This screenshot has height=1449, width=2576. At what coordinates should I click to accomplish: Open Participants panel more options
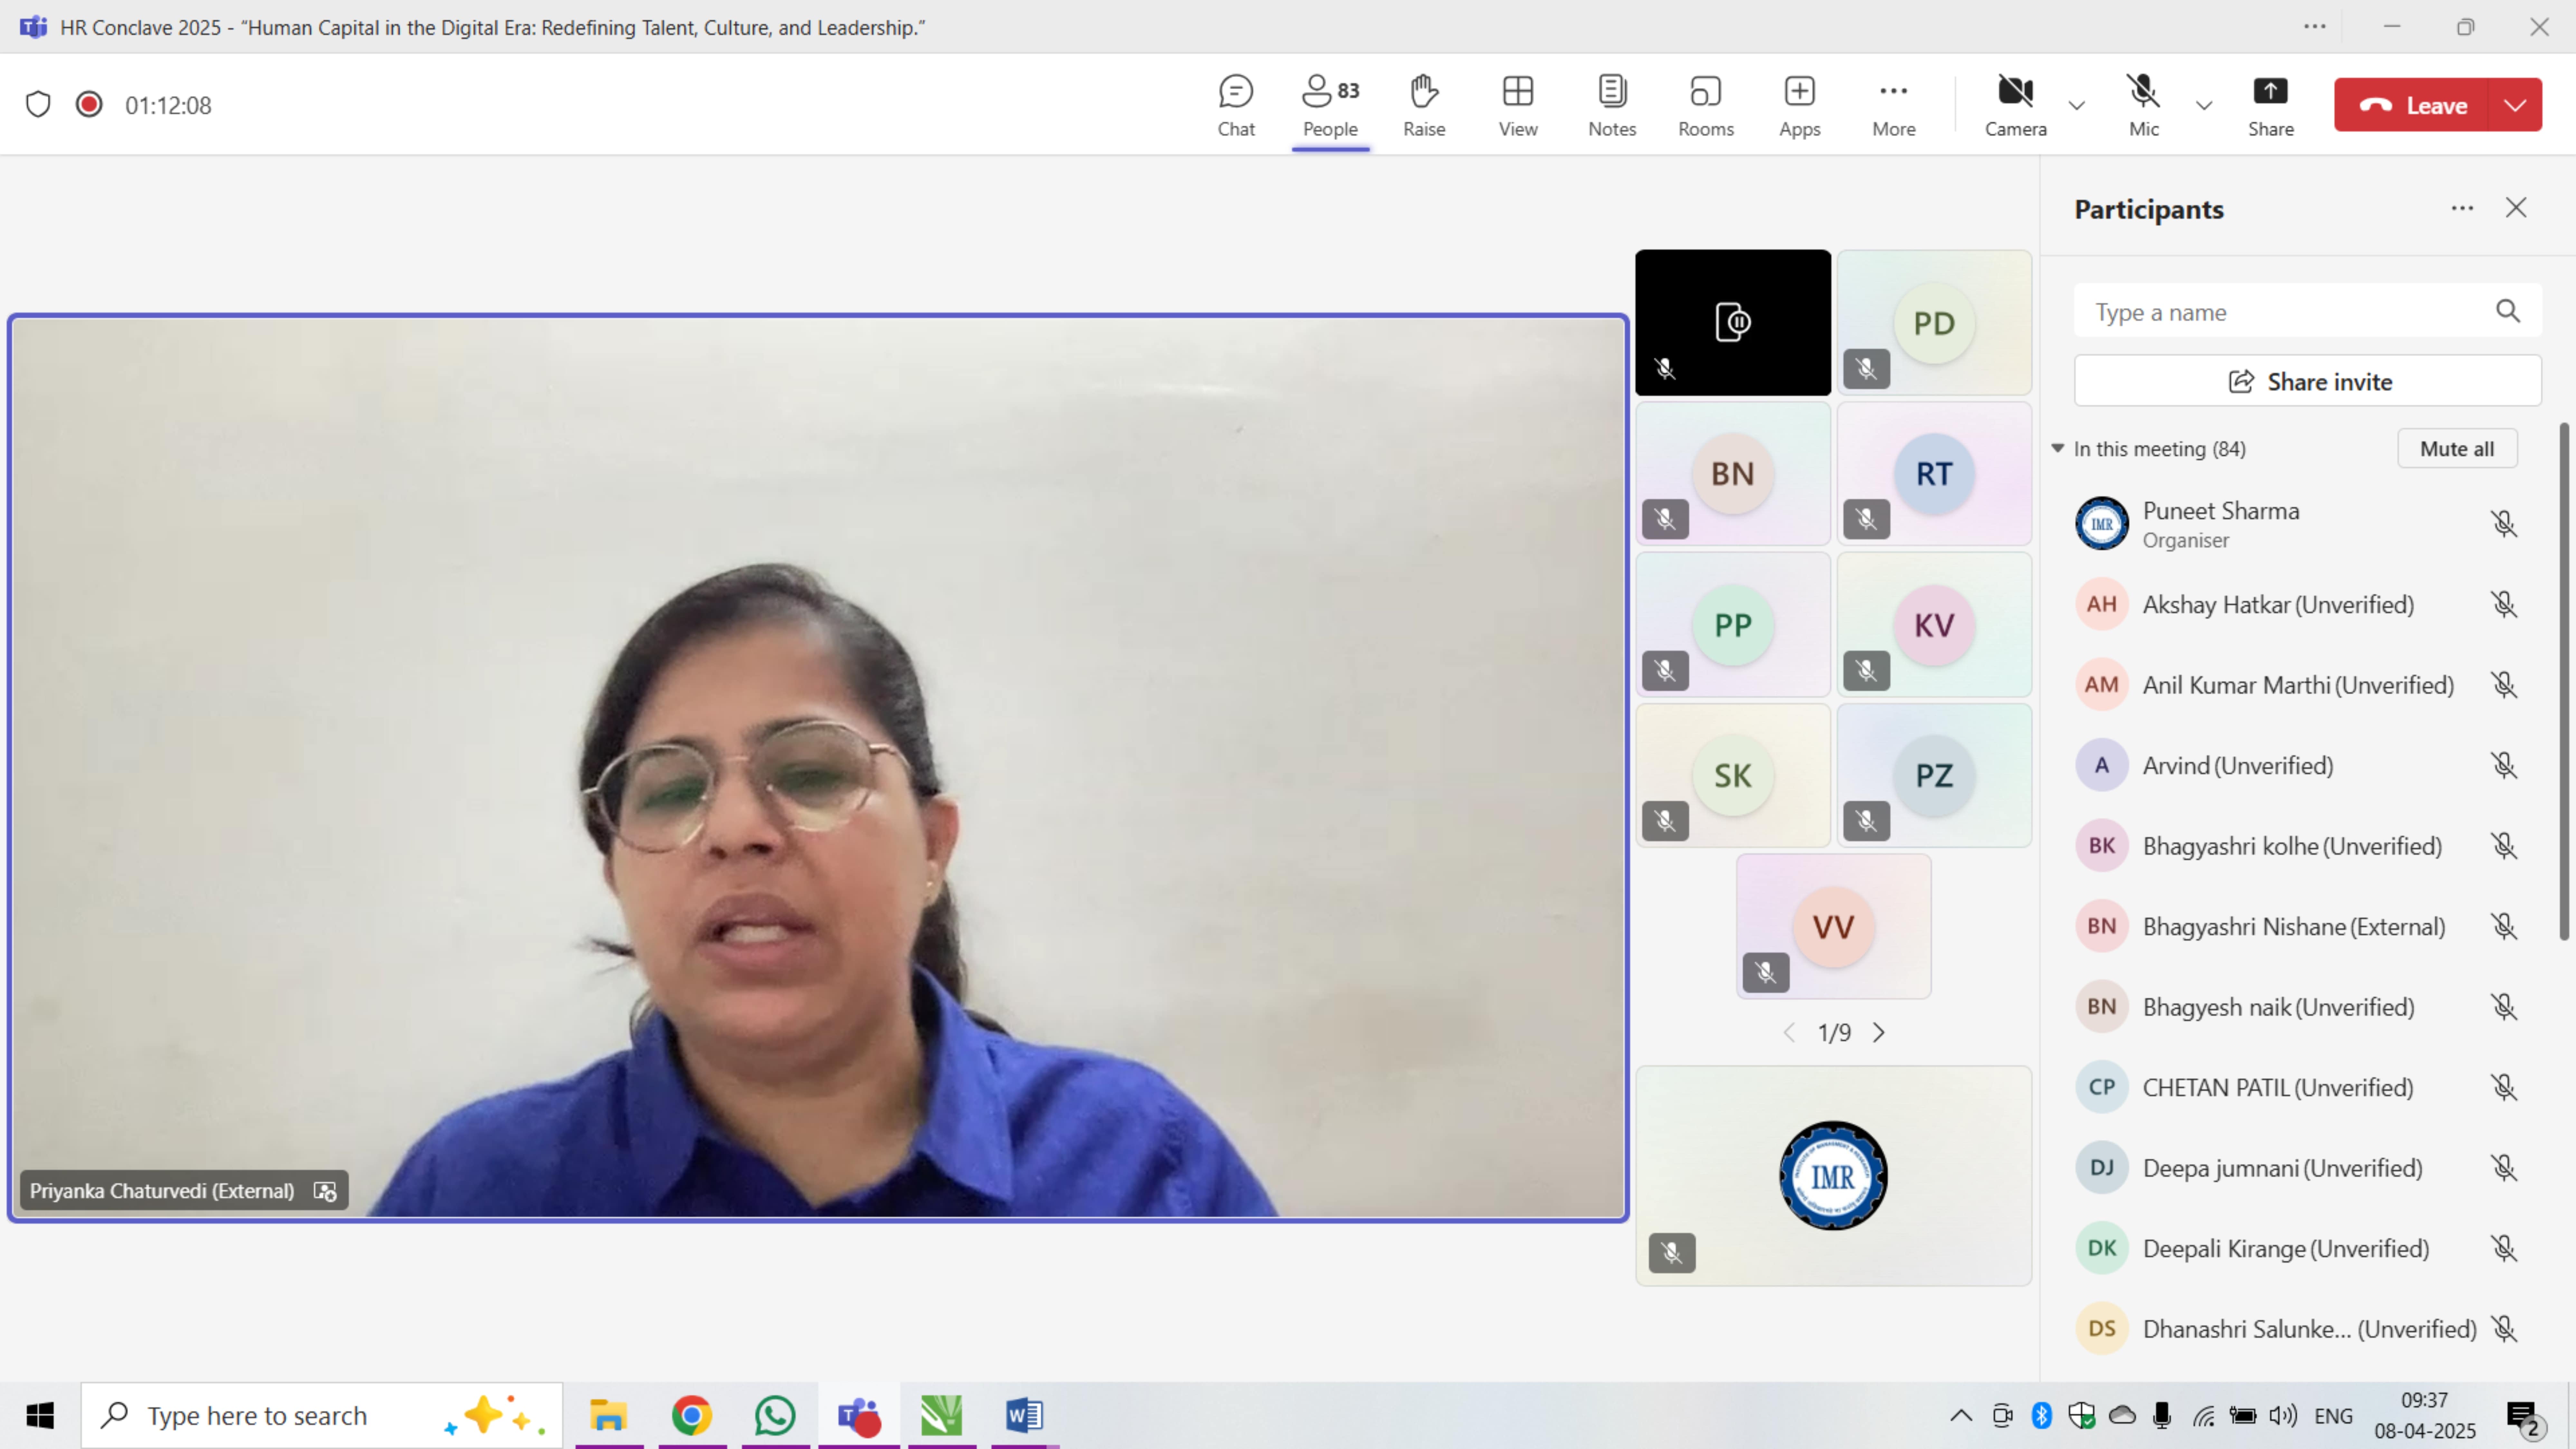2462,208
